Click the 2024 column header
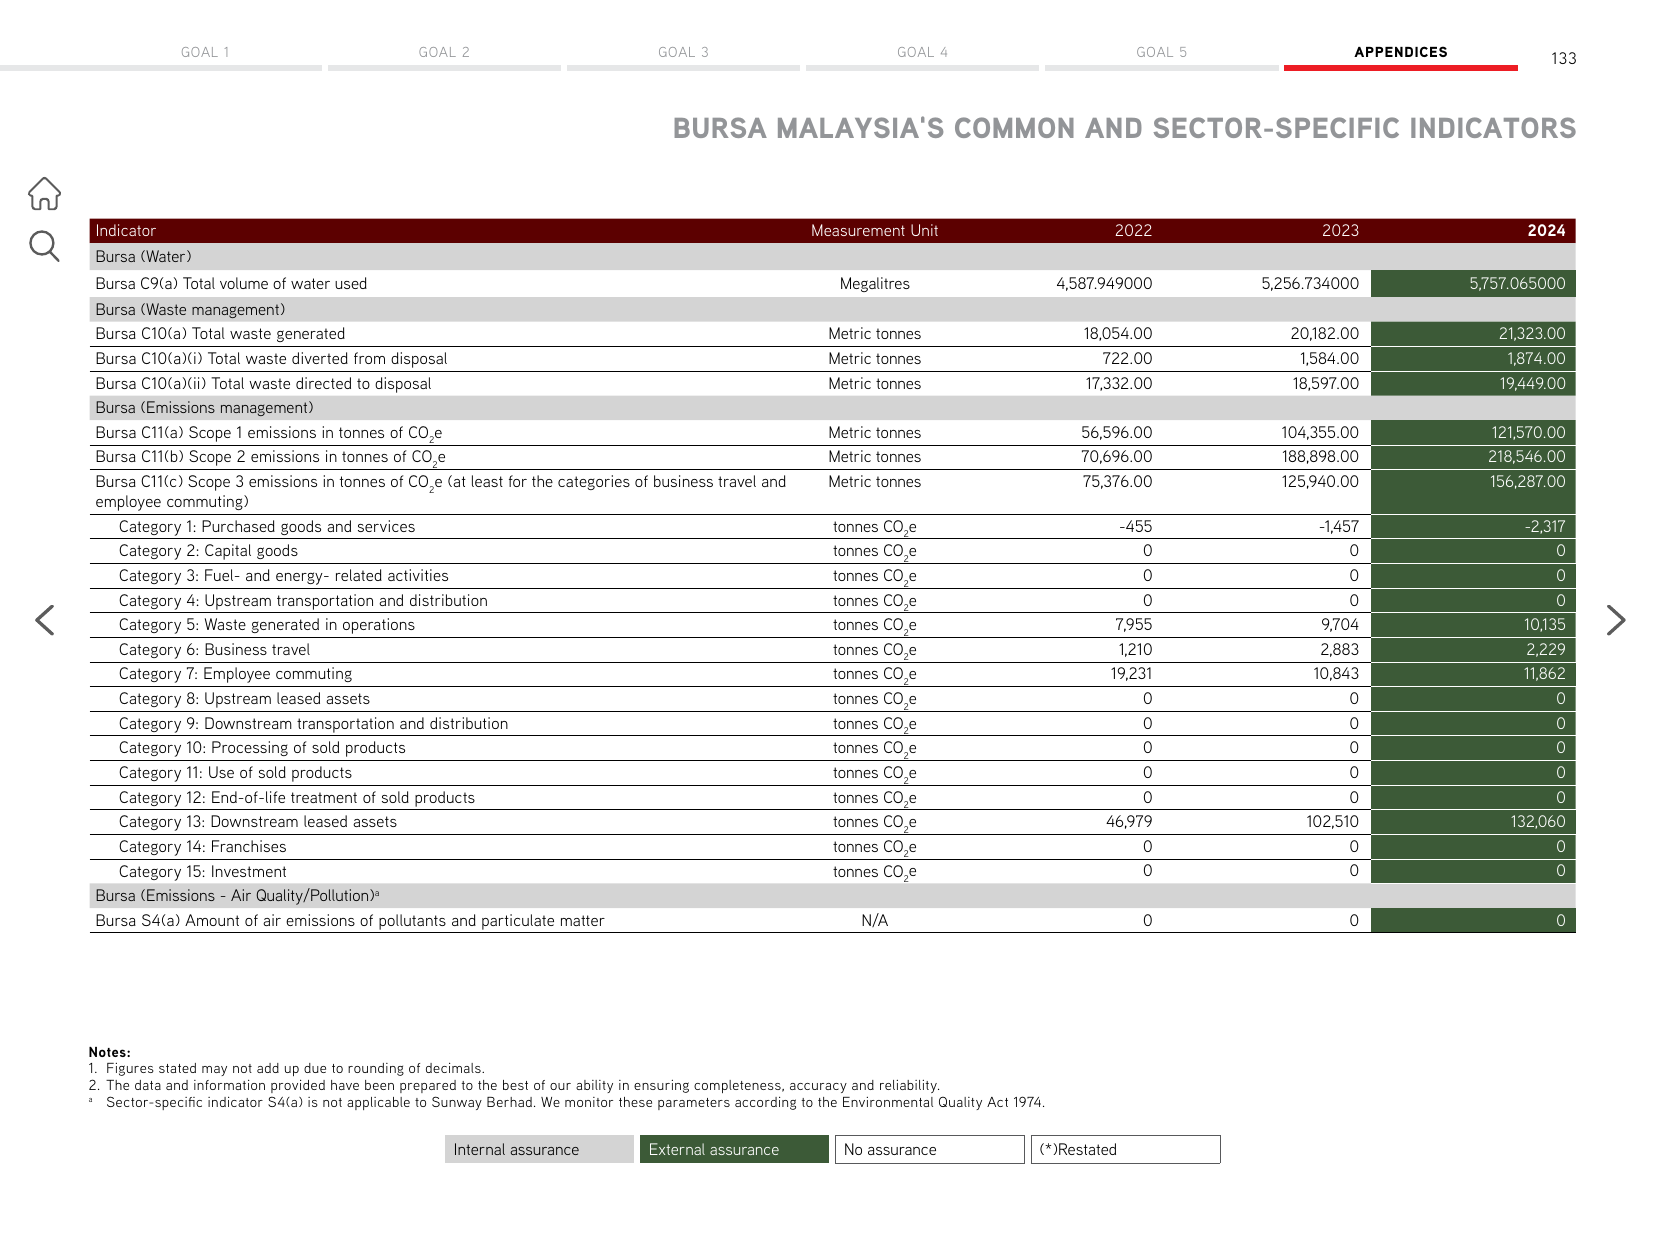Viewport: 1654px width, 1241px height. [1546, 231]
